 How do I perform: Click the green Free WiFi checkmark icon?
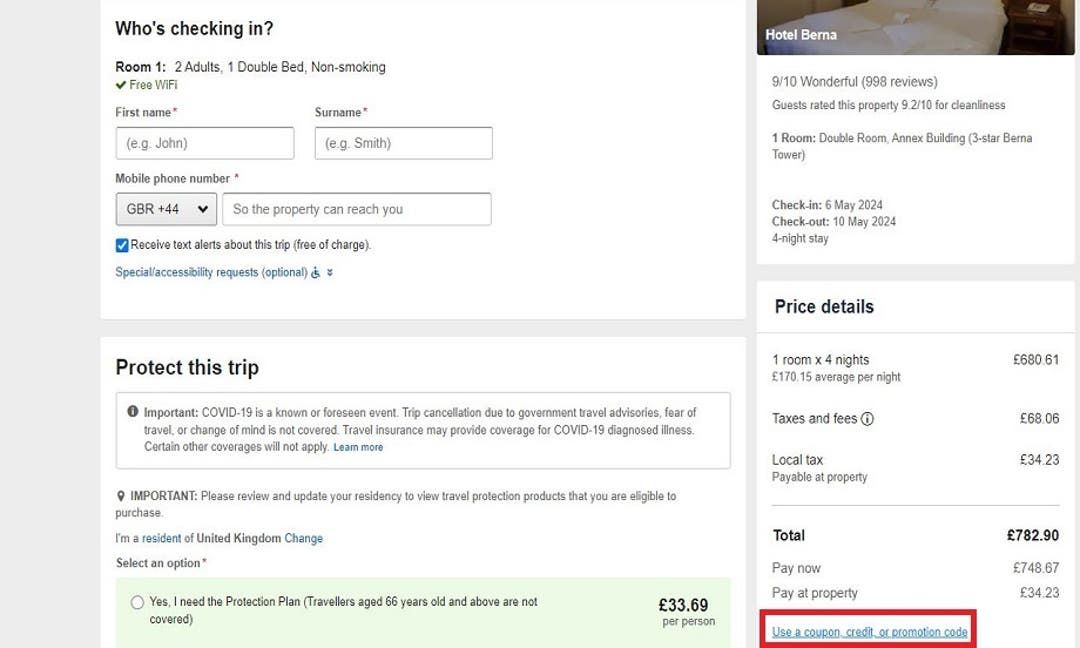(x=121, y=86)
